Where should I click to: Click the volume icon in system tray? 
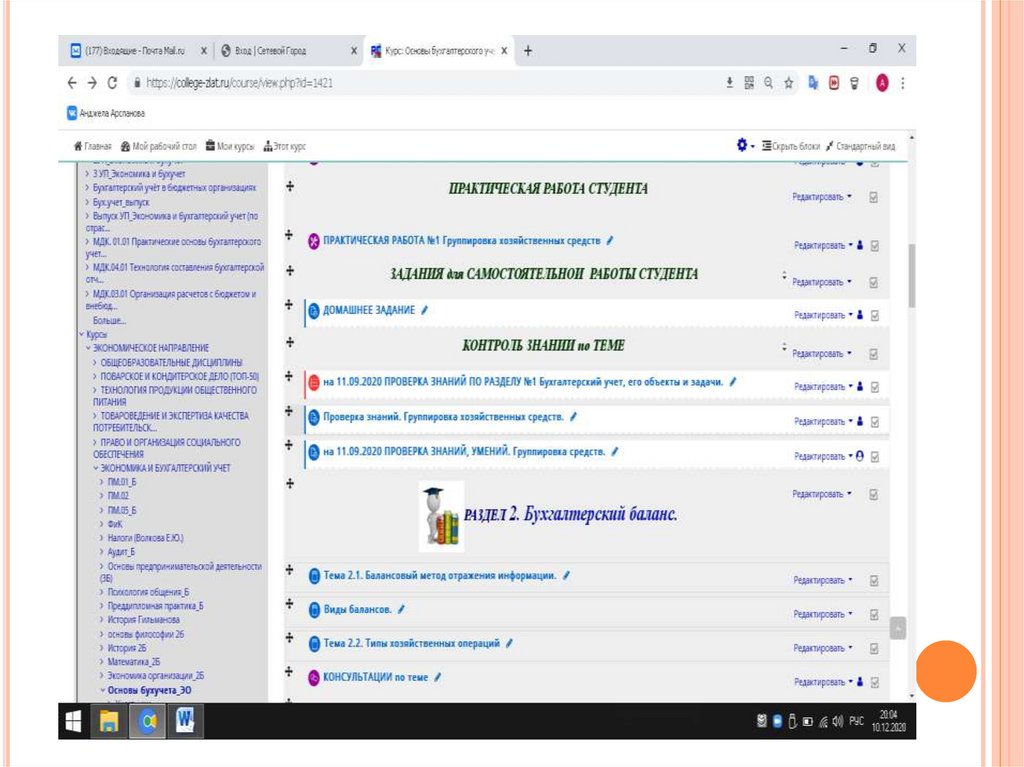tap(838, 721)
